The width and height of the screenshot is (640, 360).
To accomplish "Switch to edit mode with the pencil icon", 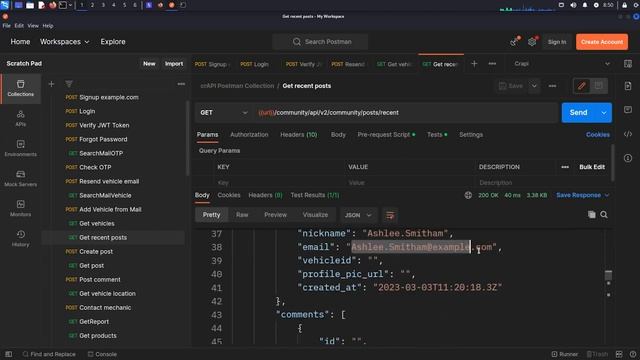I will pos(582,86).
